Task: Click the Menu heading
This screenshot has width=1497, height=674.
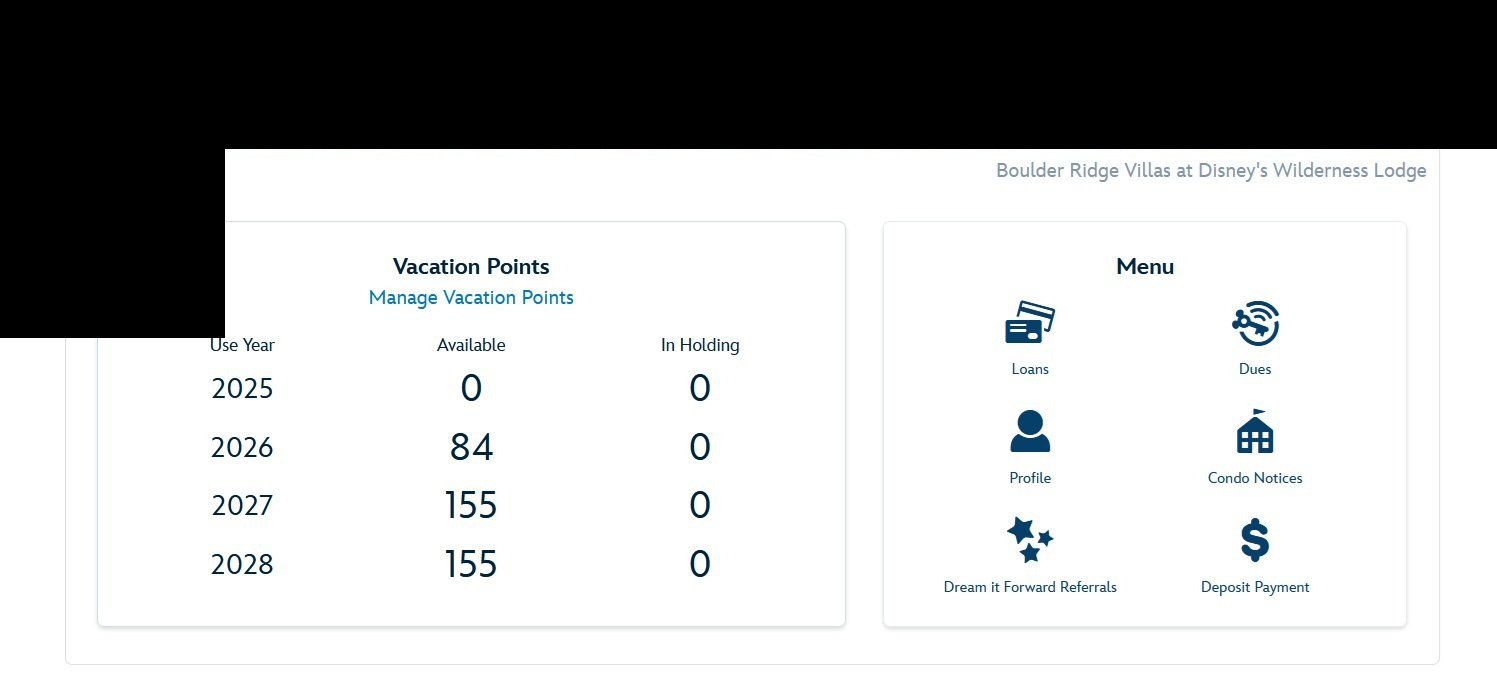Action: click(x=1145, y=267)
